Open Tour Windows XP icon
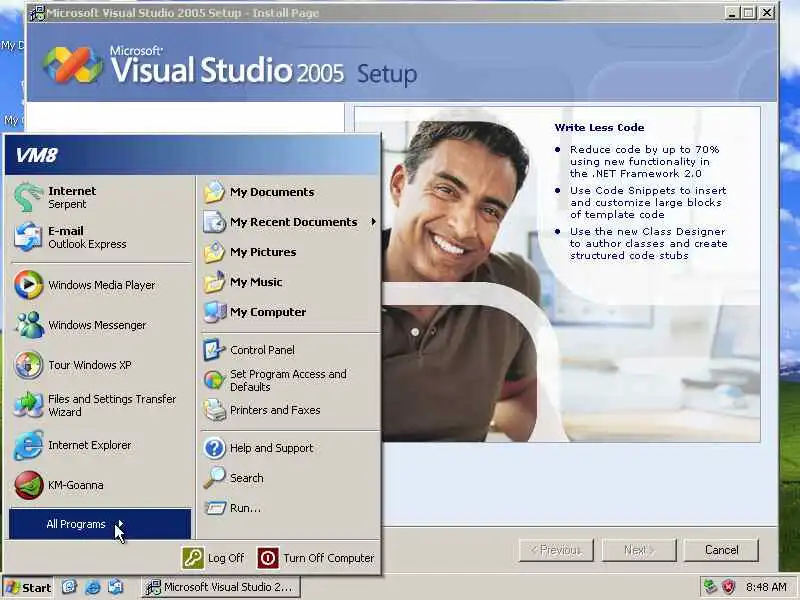Viewport: 800px width, 600px height. pyautogui.click(x=28, y=365)
